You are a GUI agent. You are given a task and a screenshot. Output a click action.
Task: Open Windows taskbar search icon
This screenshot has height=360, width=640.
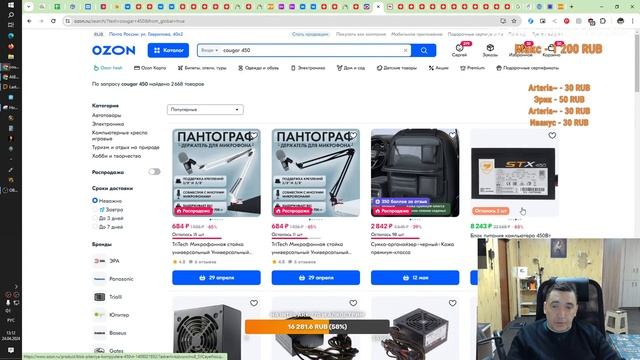point(11,15)
